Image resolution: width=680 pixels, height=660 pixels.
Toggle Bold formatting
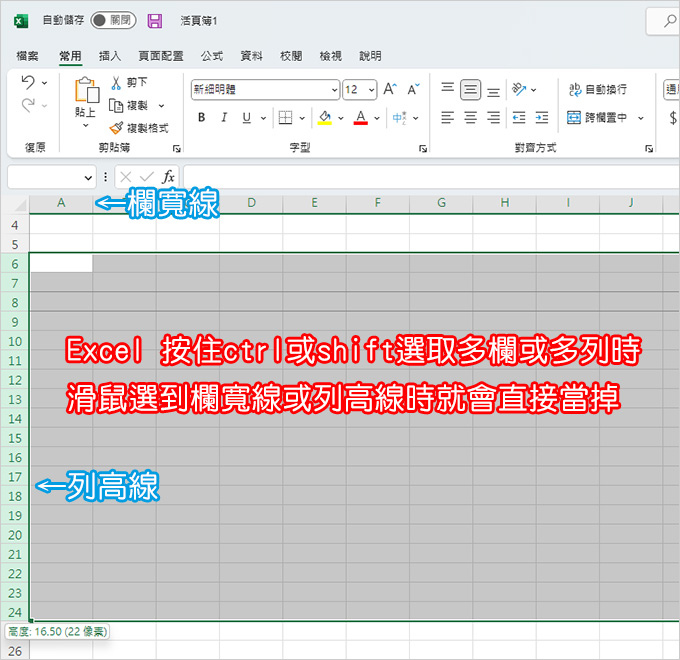pos(201,118)
